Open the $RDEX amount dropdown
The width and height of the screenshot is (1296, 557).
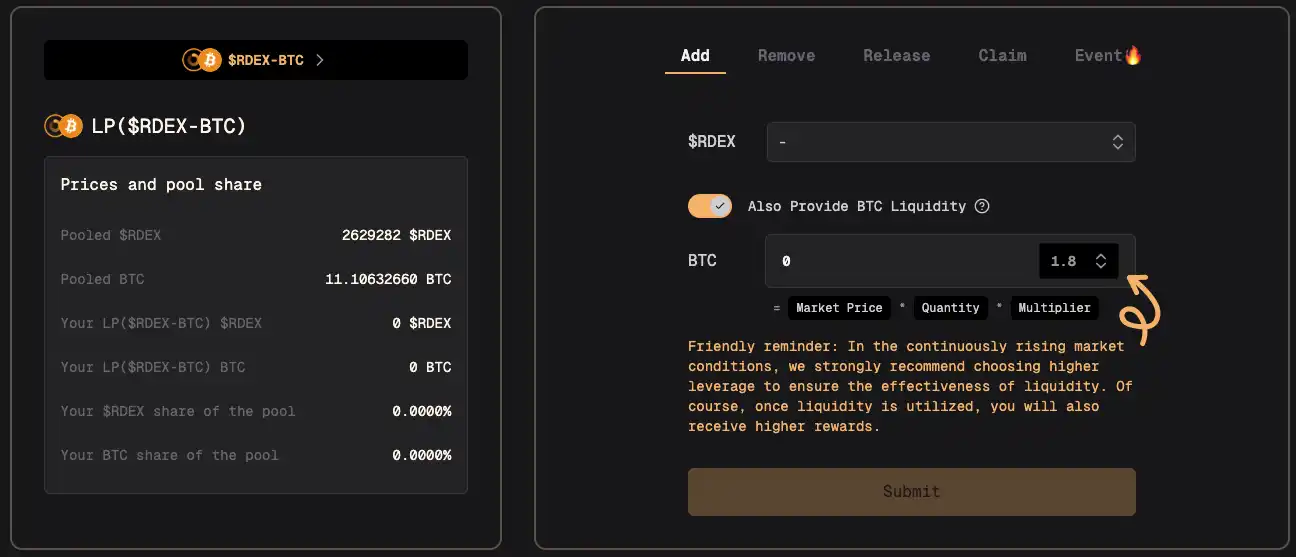coord(950,142)
